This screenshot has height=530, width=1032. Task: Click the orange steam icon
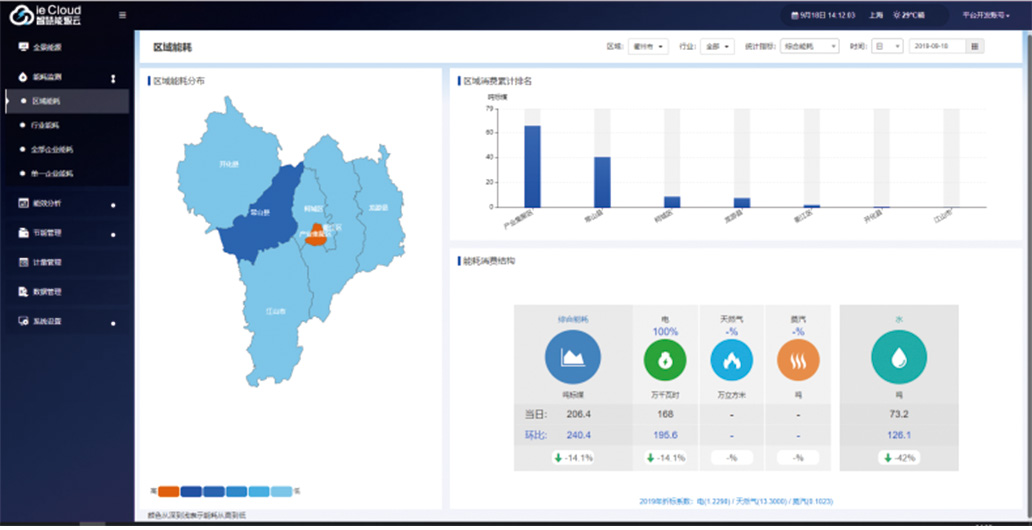tap(798, 361)
